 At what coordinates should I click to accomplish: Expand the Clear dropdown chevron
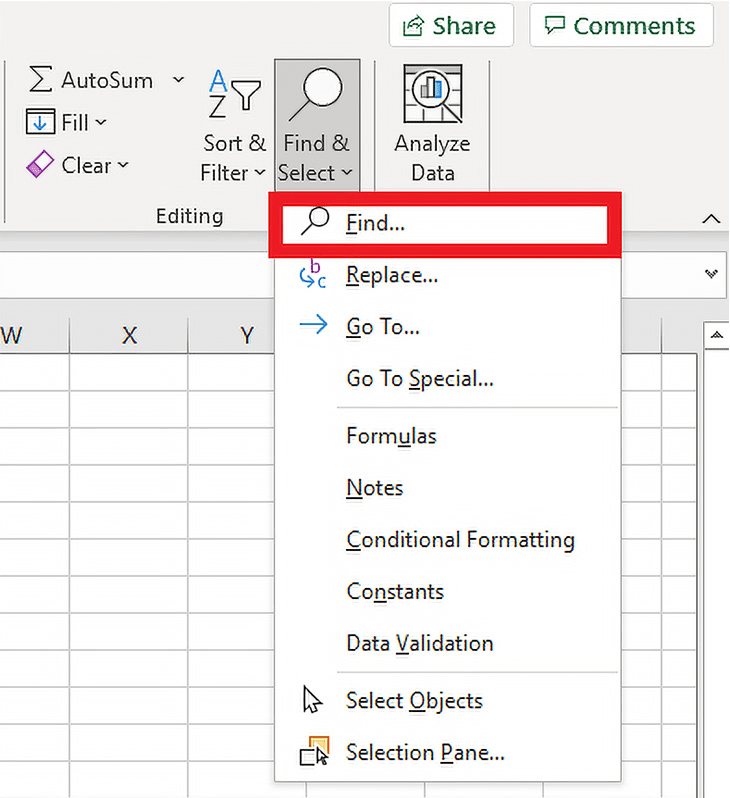(x=123, y=165)
